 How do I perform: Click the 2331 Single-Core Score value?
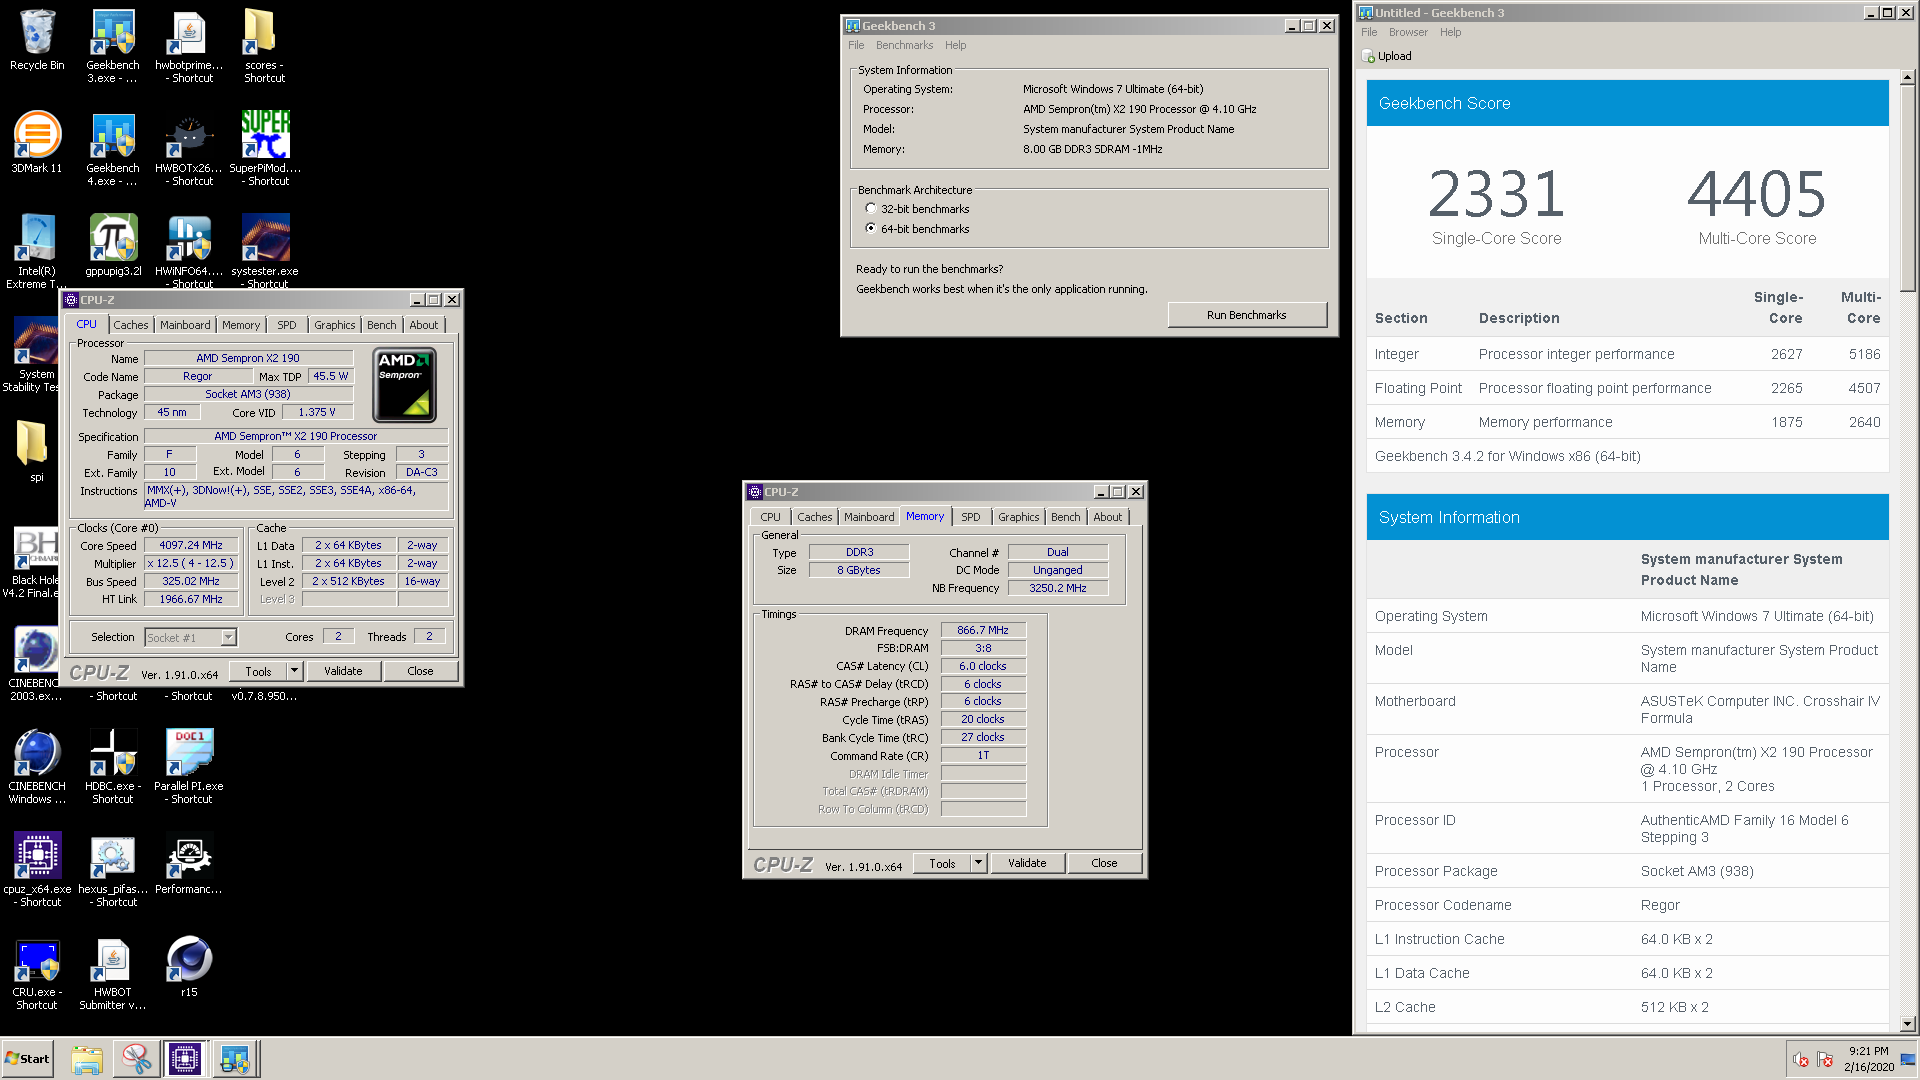click(1496, 194)
